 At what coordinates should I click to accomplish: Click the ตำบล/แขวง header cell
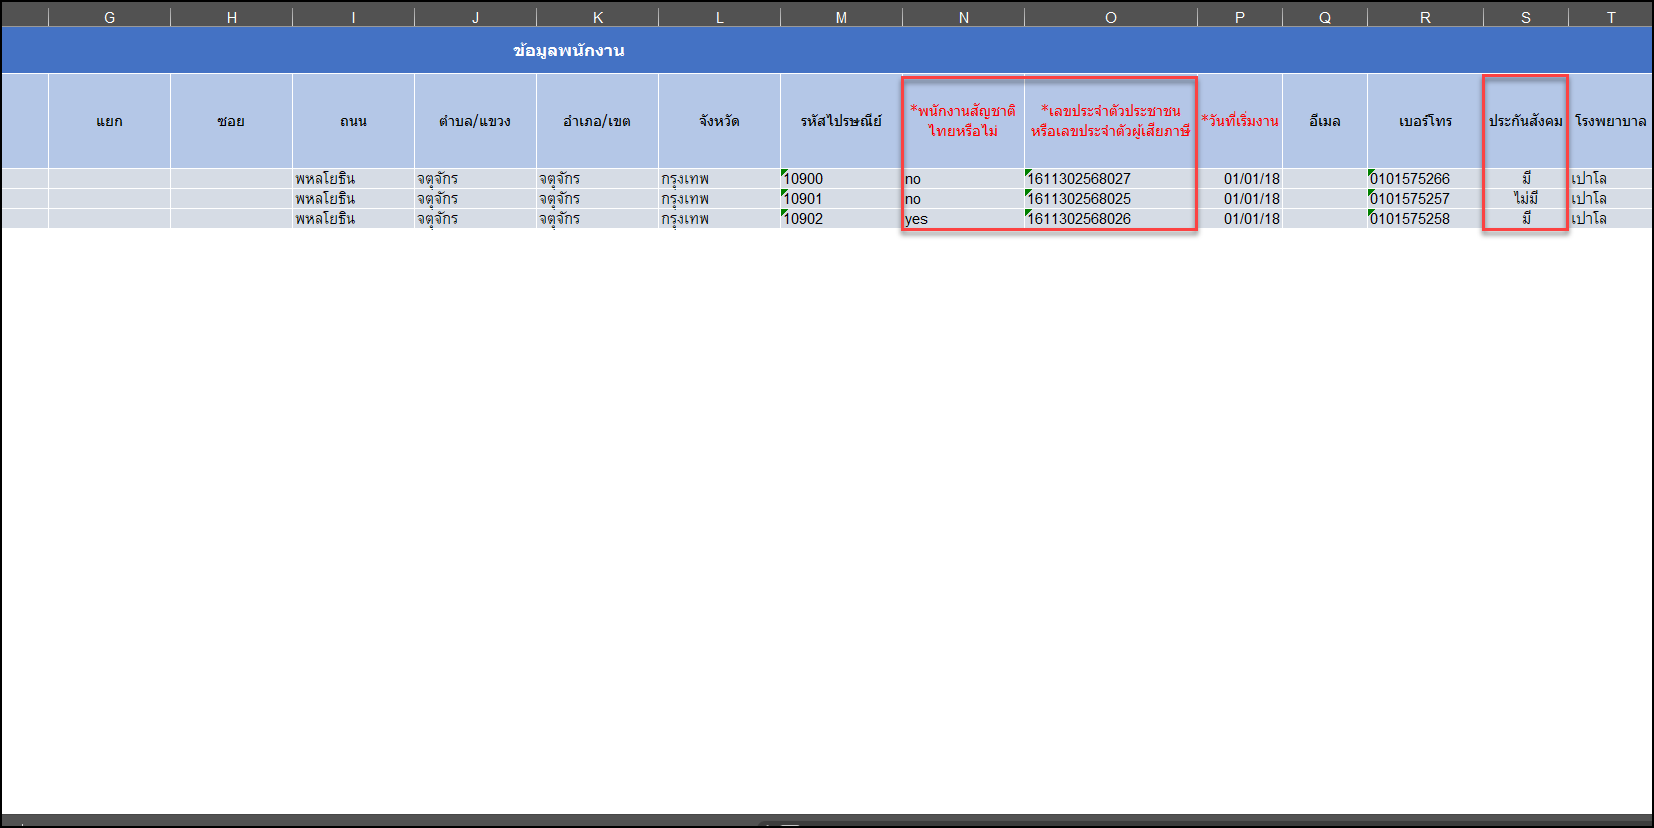click(x=475, y=121)
